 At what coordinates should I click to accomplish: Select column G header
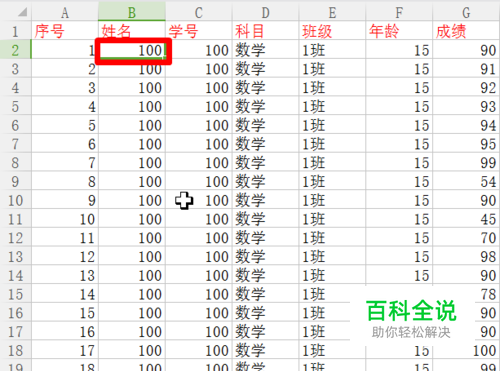(x=466, y=13)
